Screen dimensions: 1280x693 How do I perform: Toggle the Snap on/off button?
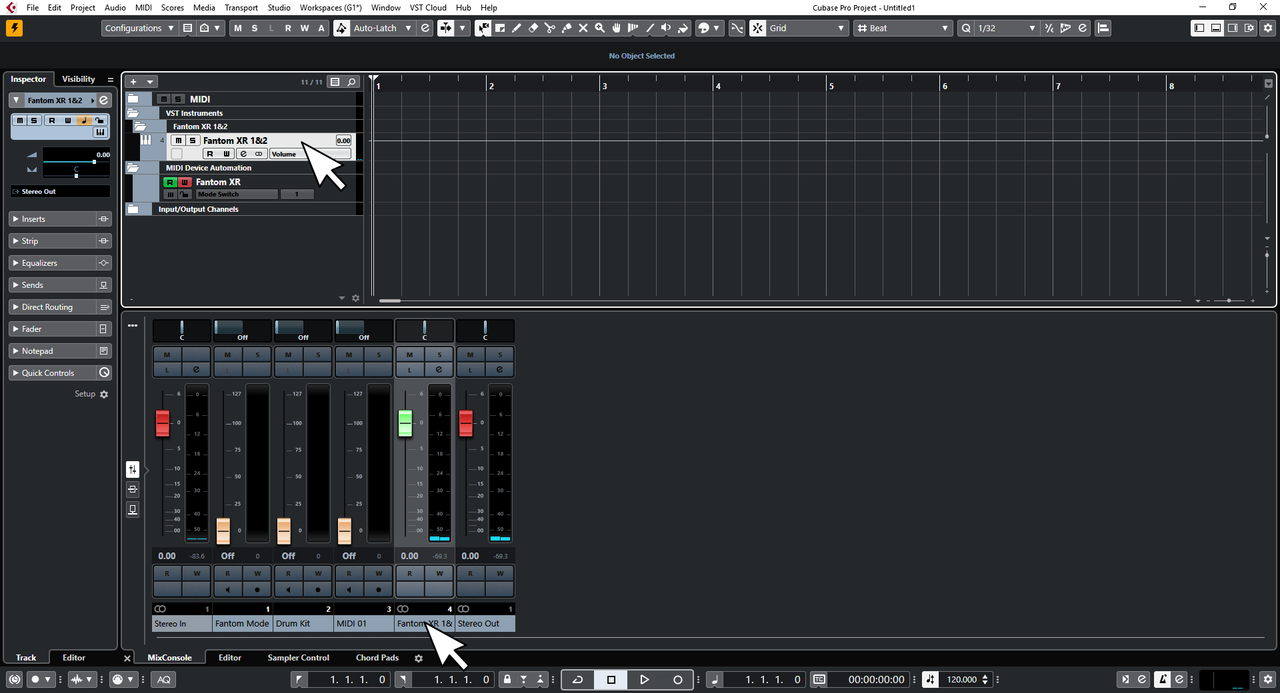click(x=757, y=28)
